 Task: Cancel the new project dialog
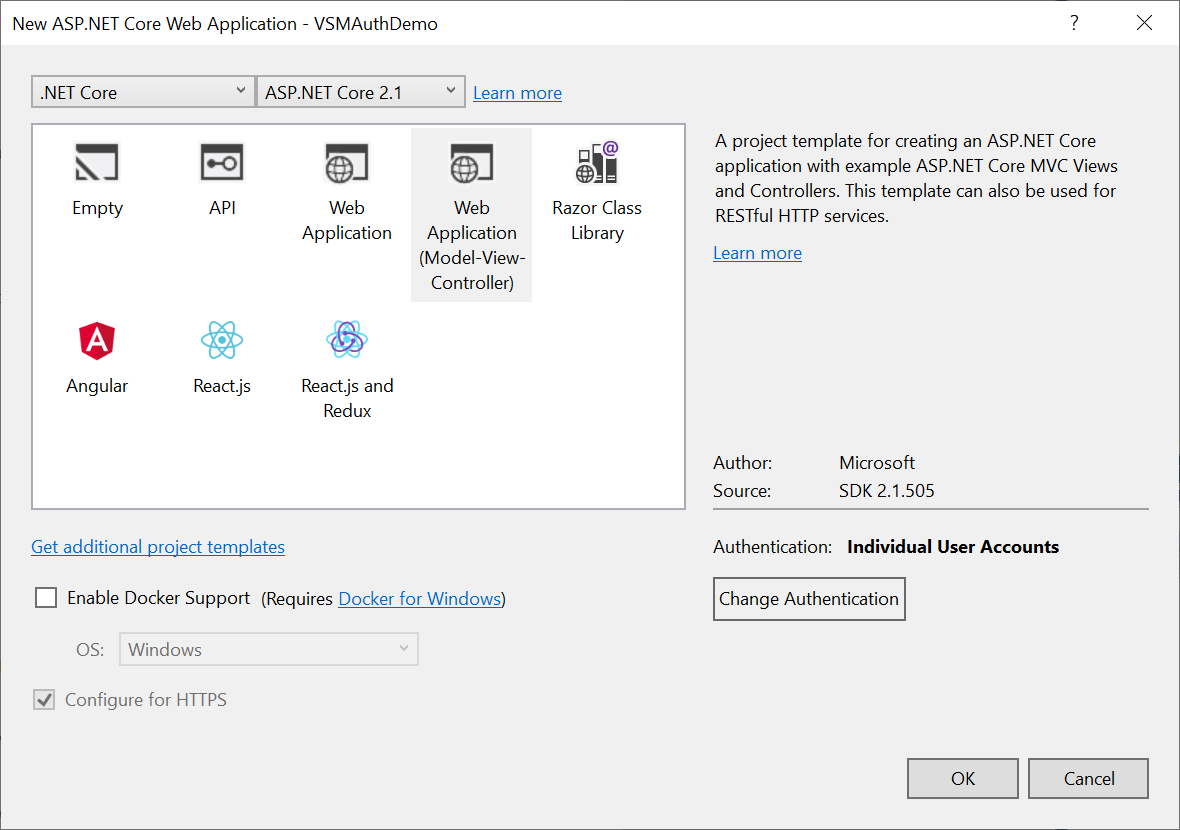coord(1088,779)
